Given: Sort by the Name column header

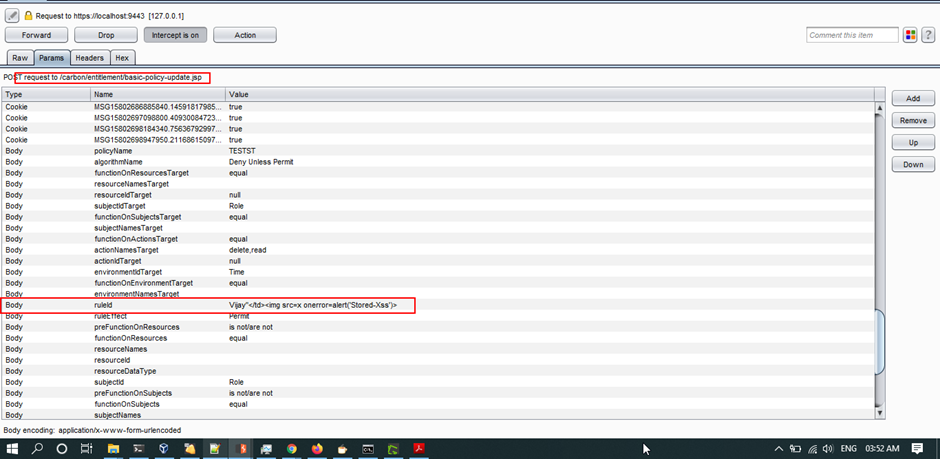Looking at the screenshot, I should (158, 95).
